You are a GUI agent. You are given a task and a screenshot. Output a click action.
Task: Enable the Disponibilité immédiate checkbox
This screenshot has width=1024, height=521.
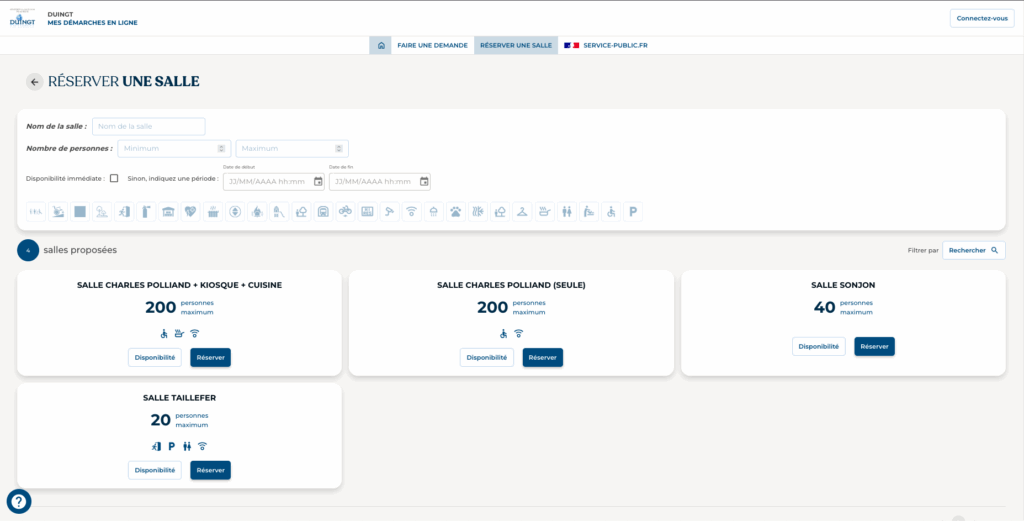[114, 179]
